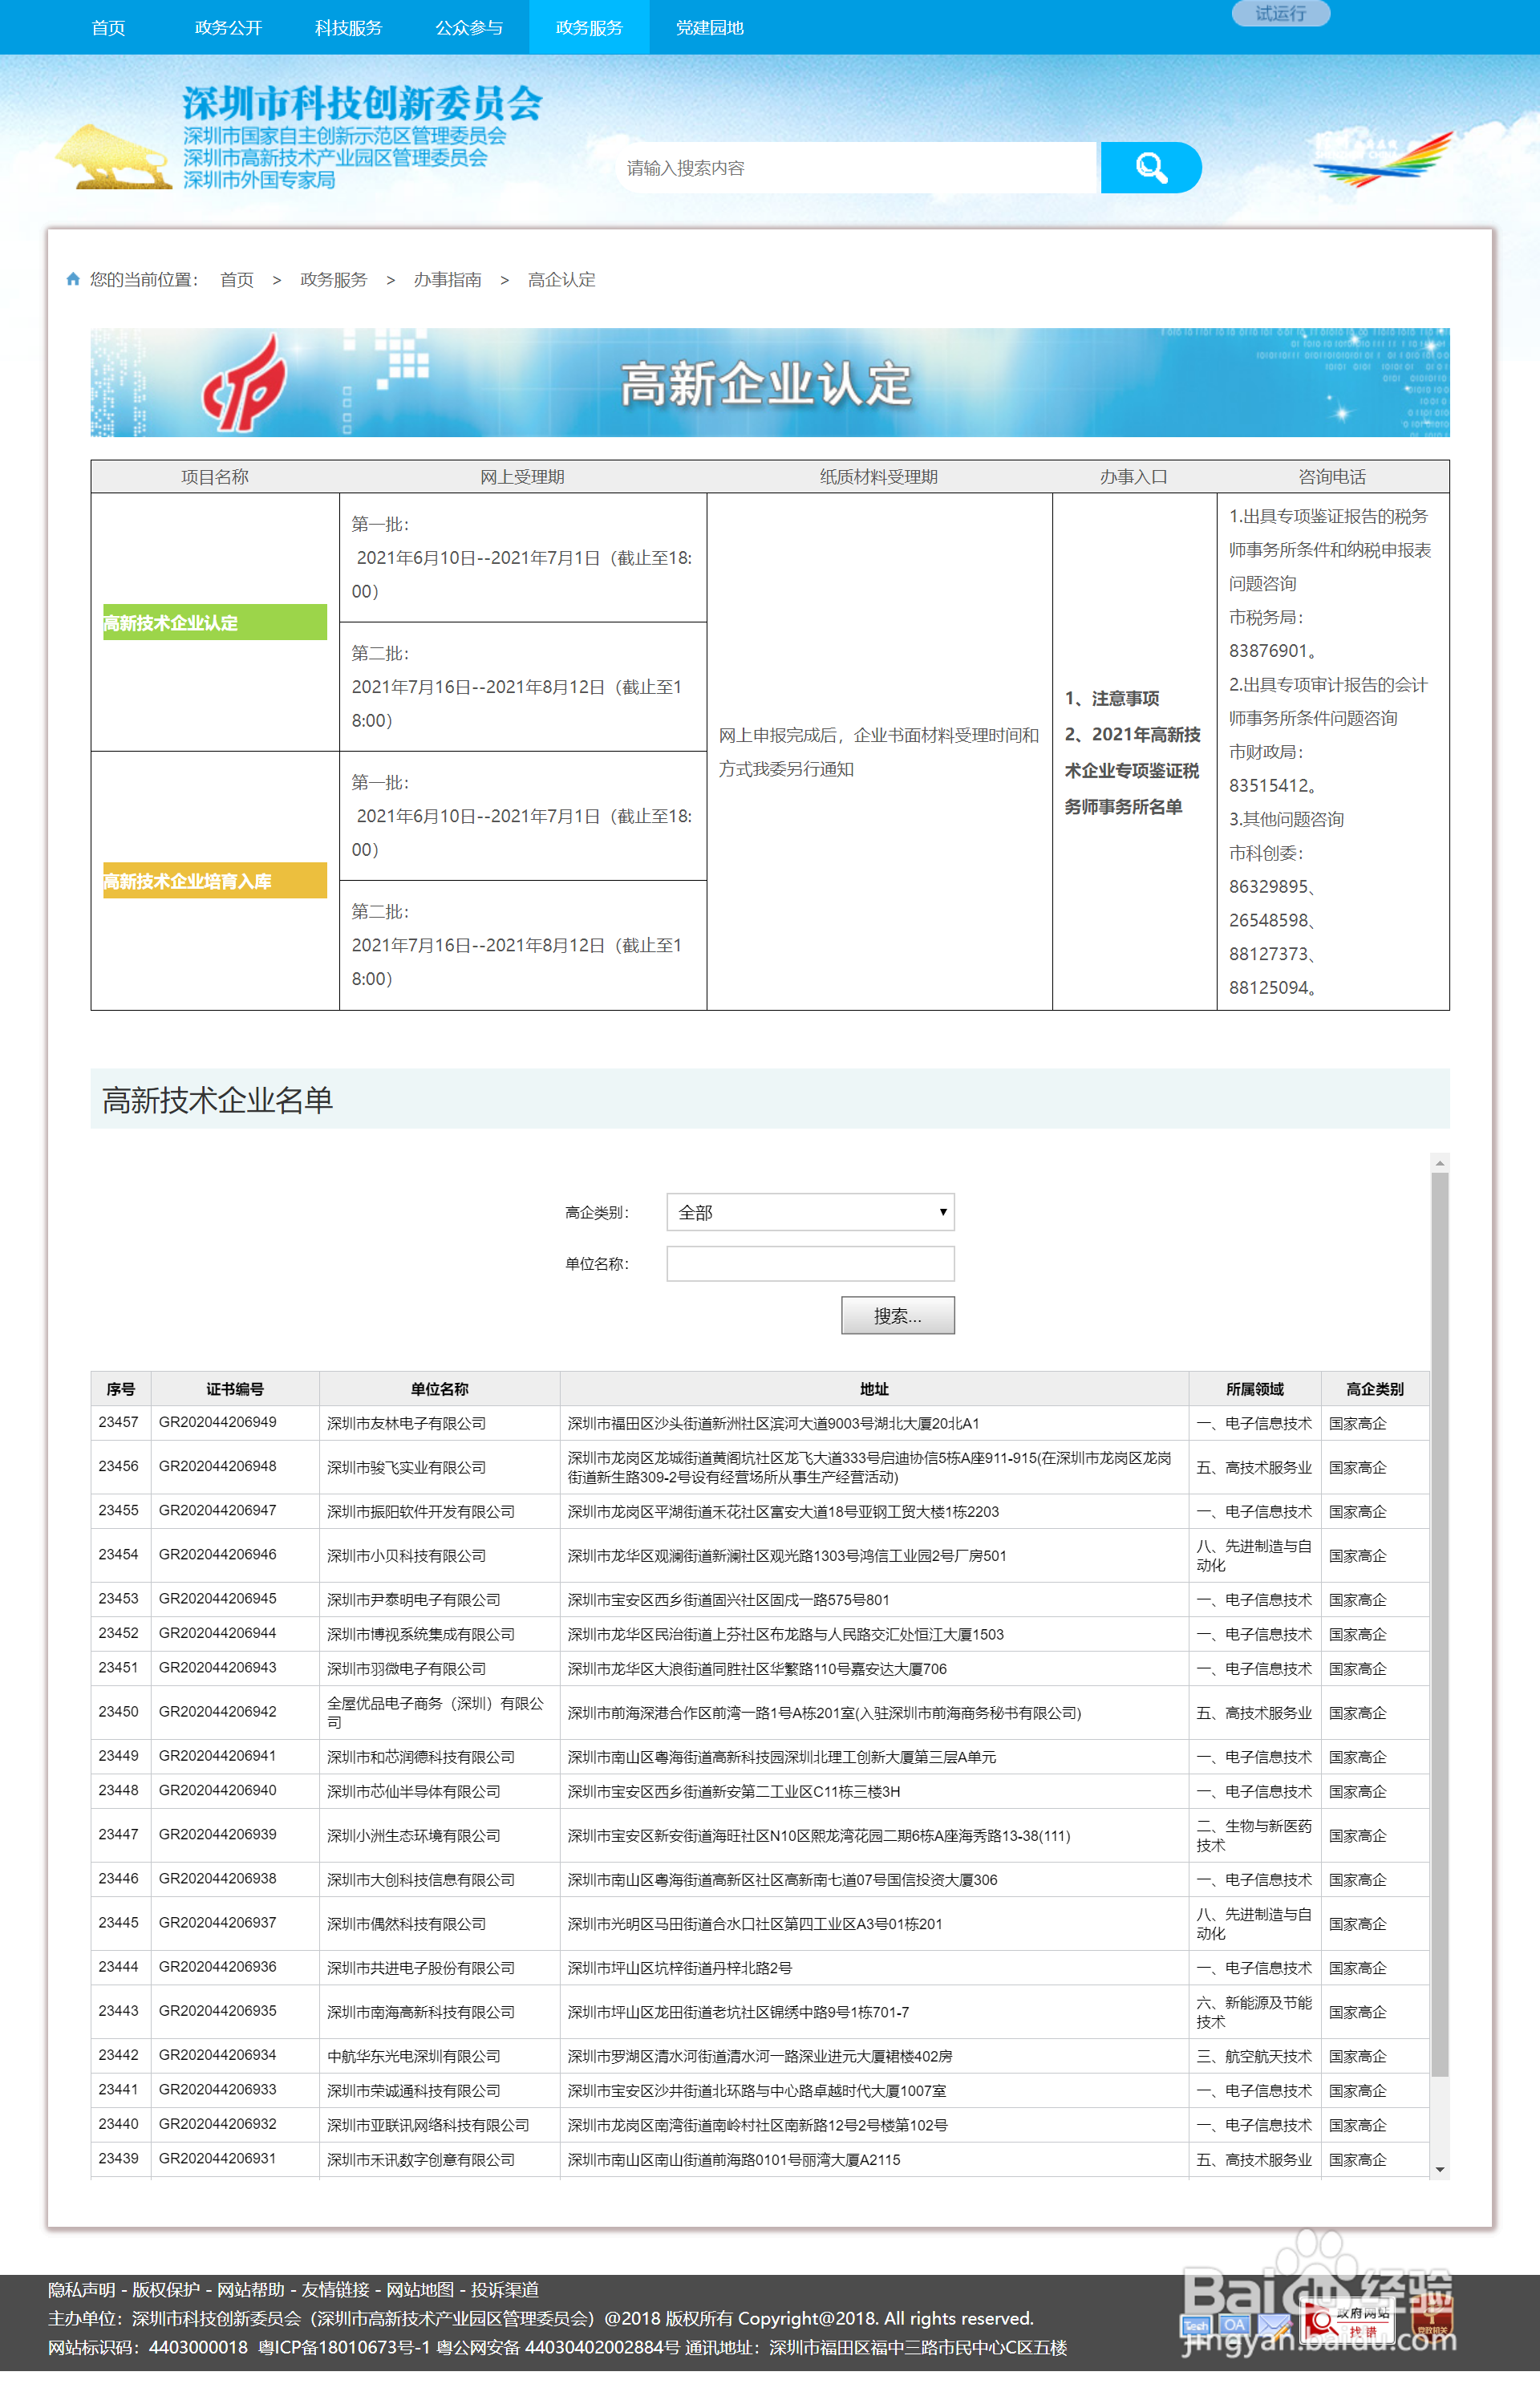Click the golden bull sculpture logo
1540x2392 pixels.
112,156
